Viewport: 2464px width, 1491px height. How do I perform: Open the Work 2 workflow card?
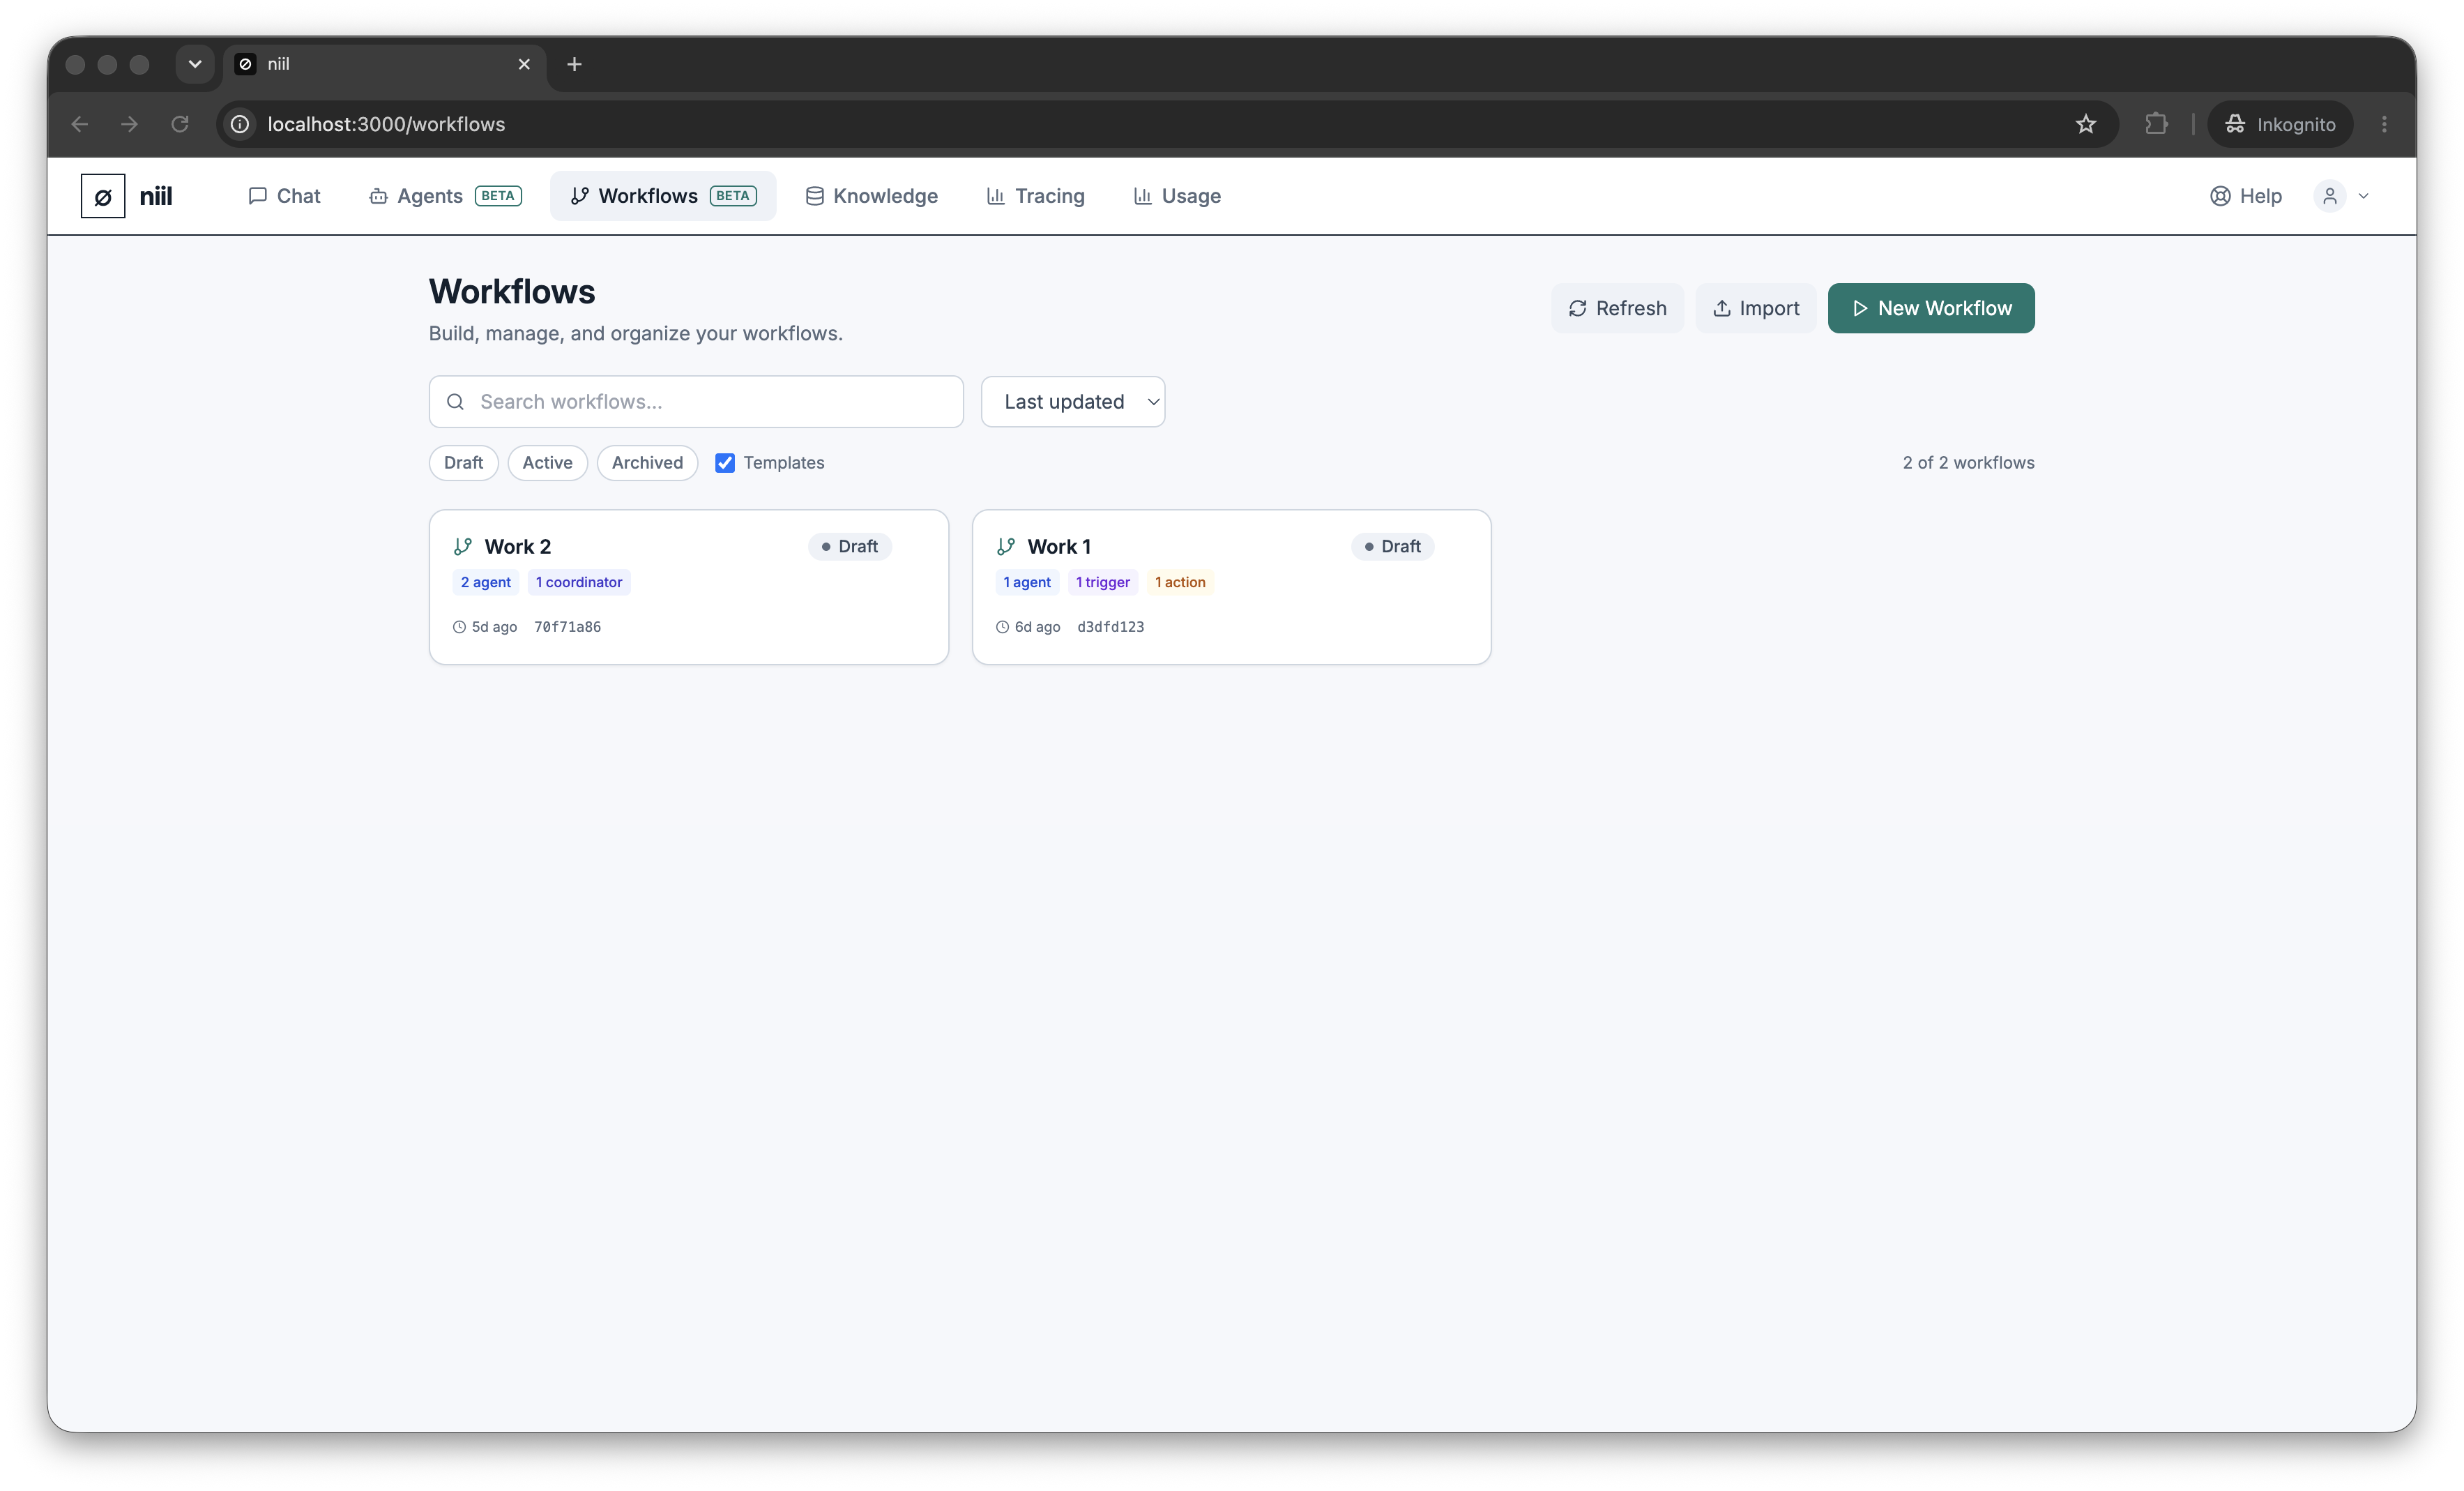tap(689, 587)
